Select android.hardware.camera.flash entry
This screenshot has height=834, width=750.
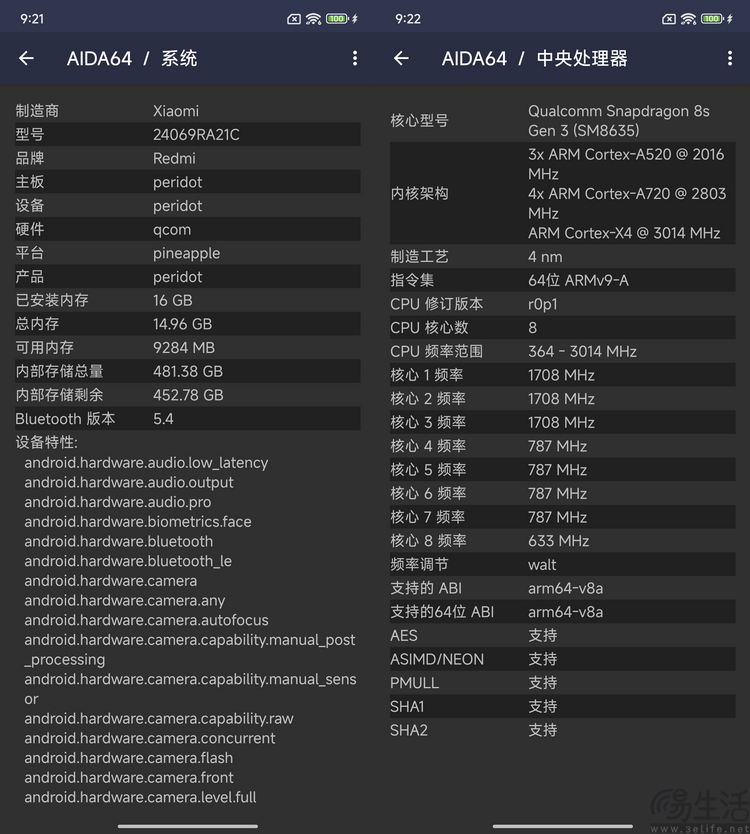[x=129, y=758]
